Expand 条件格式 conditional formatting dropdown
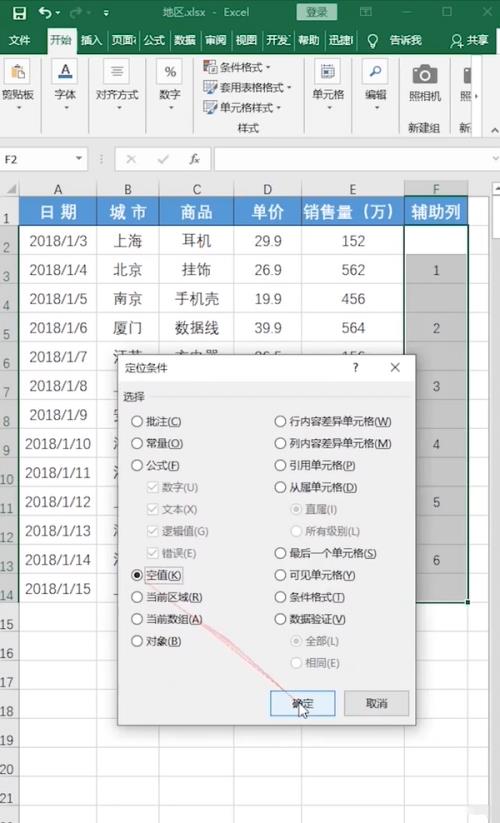Screen dimensions: 500x823 237,67
